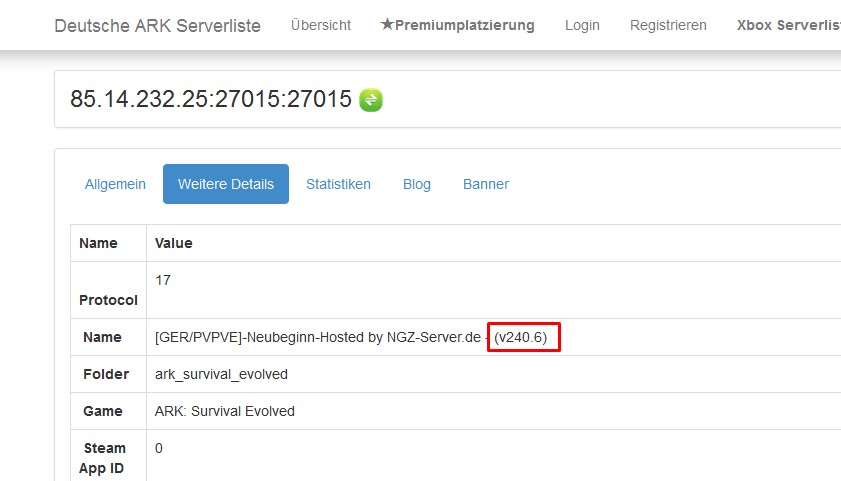841x481 pixels.
Task: Click the ark_survival_evolved folder value
Action: (222, 374)
